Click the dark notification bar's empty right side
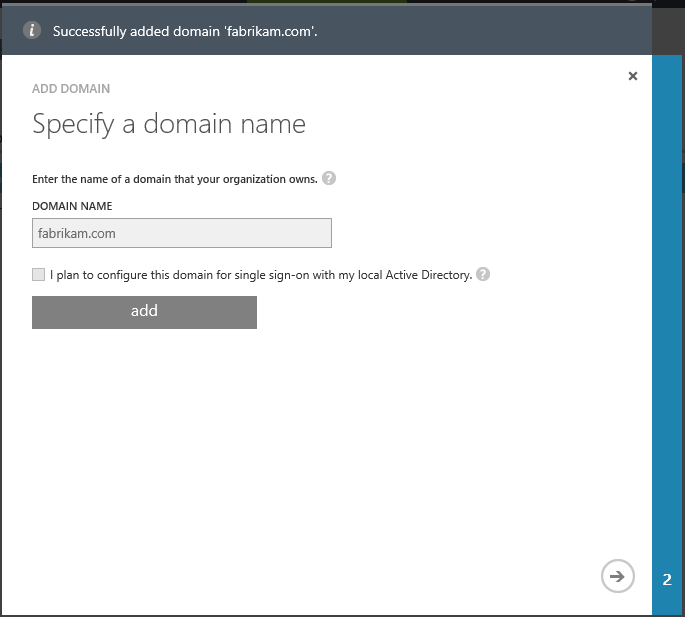 (500, 31)
